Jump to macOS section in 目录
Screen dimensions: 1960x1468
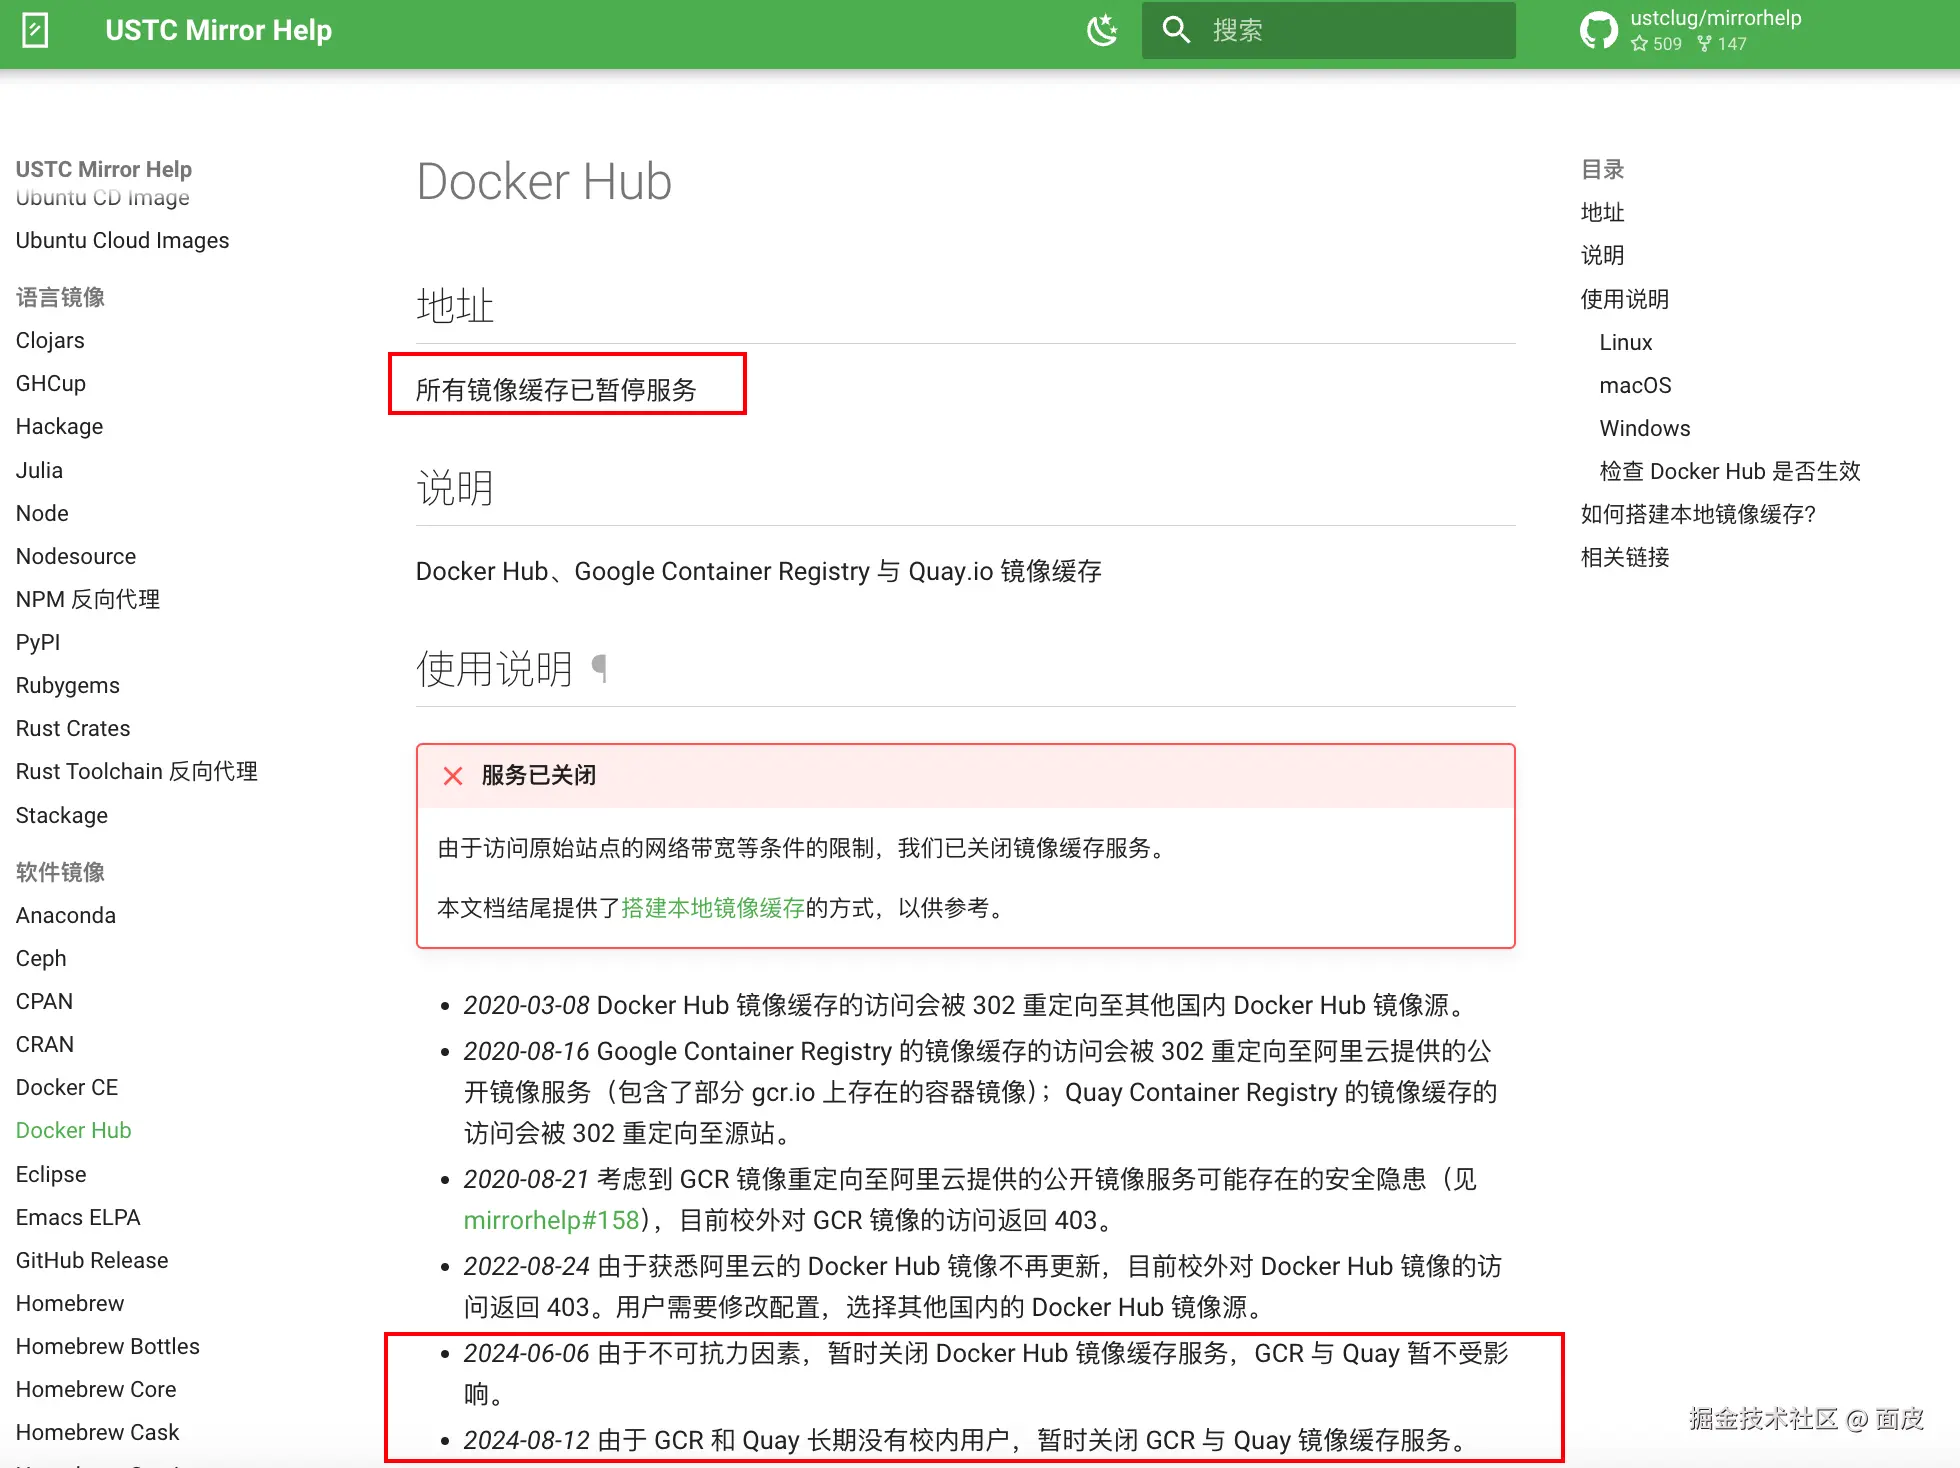pos(1635,385)
